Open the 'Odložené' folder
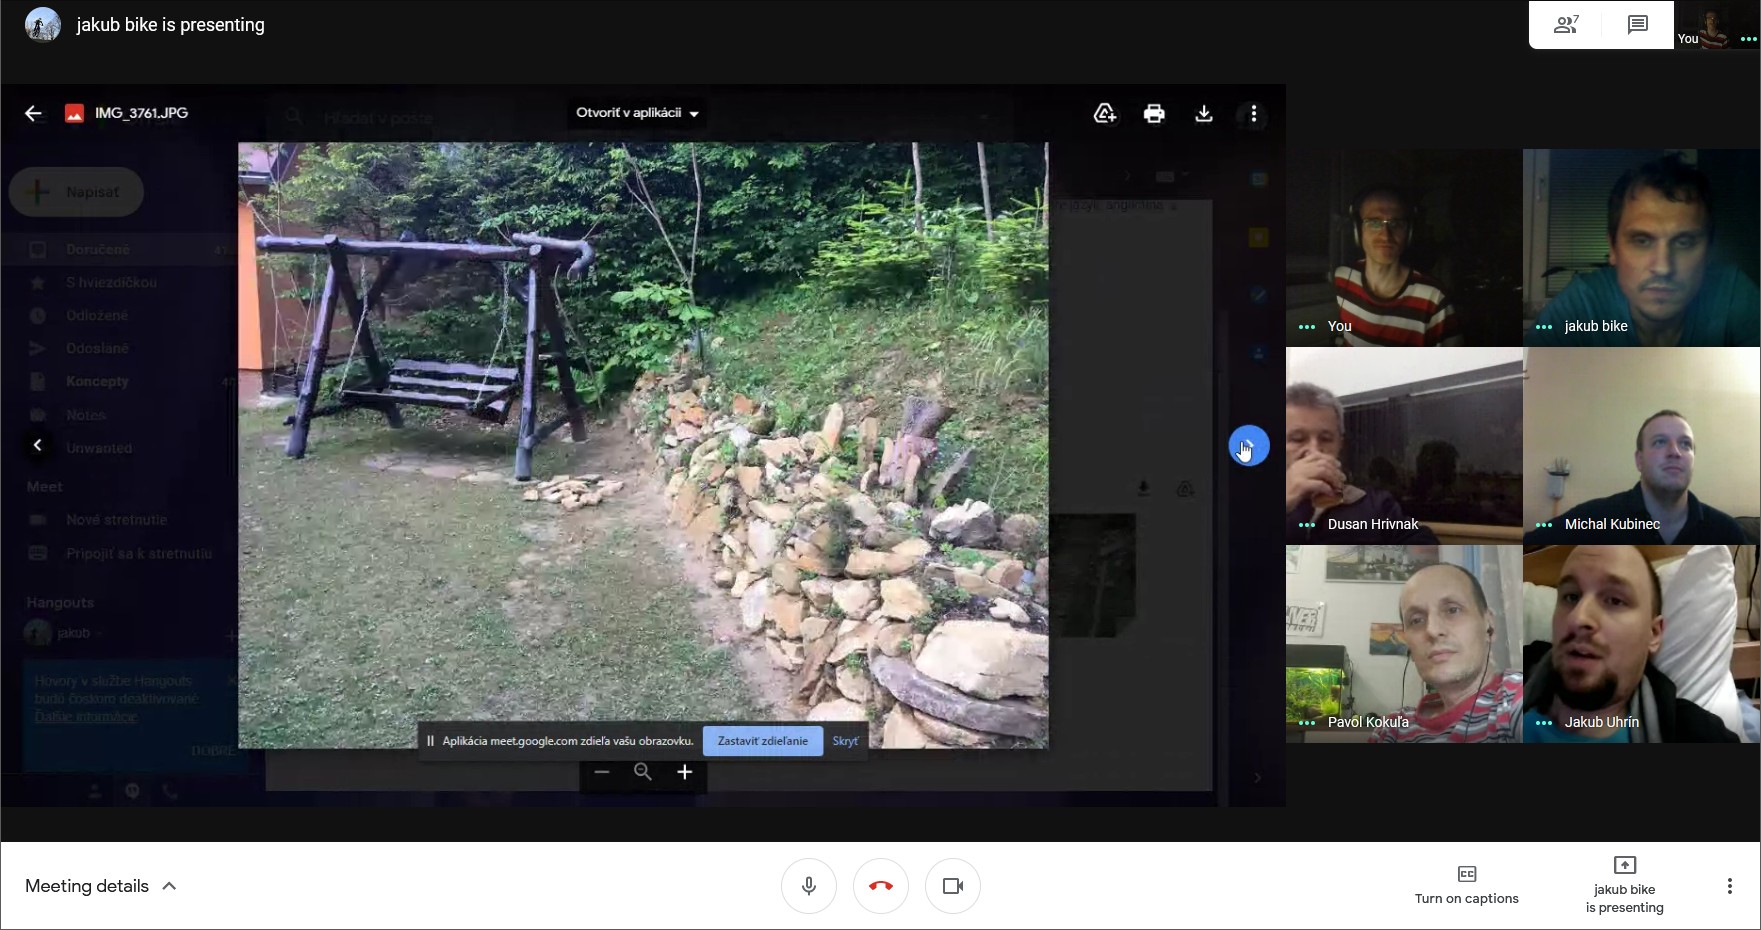The image size is (1761, 930). click(x=97, y=315)
